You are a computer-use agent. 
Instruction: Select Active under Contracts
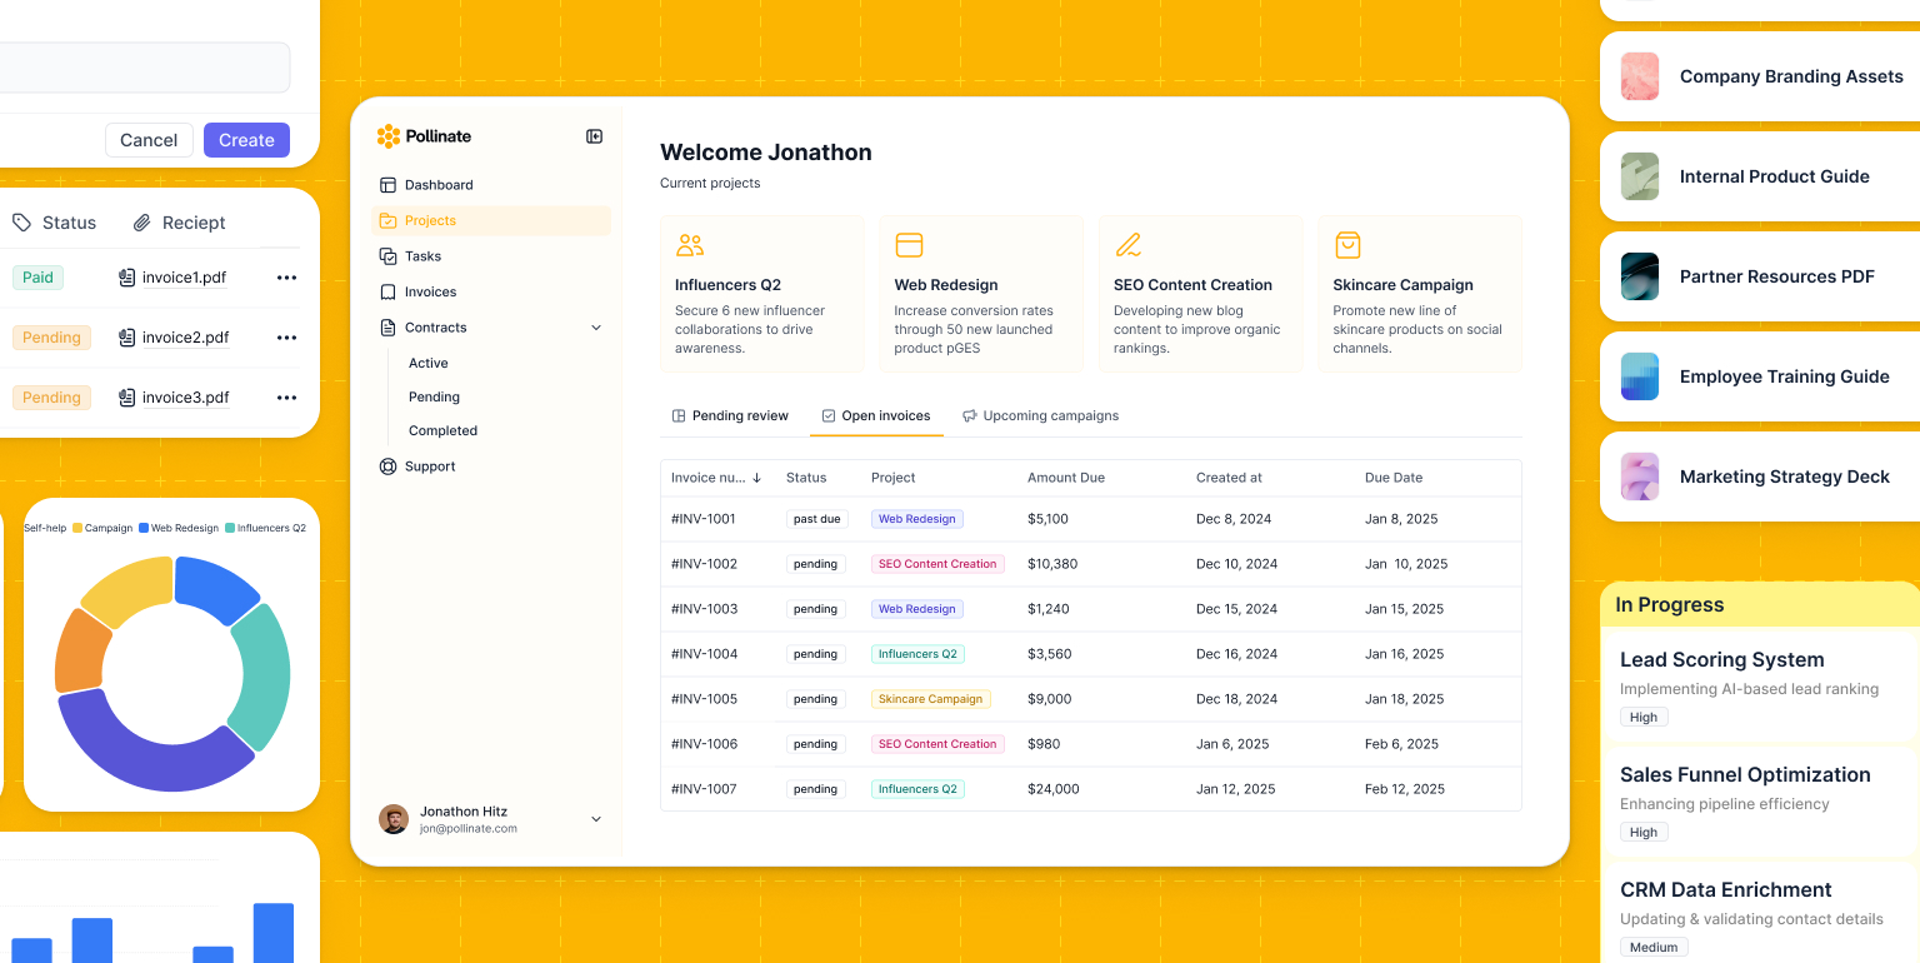pos(428,363)
